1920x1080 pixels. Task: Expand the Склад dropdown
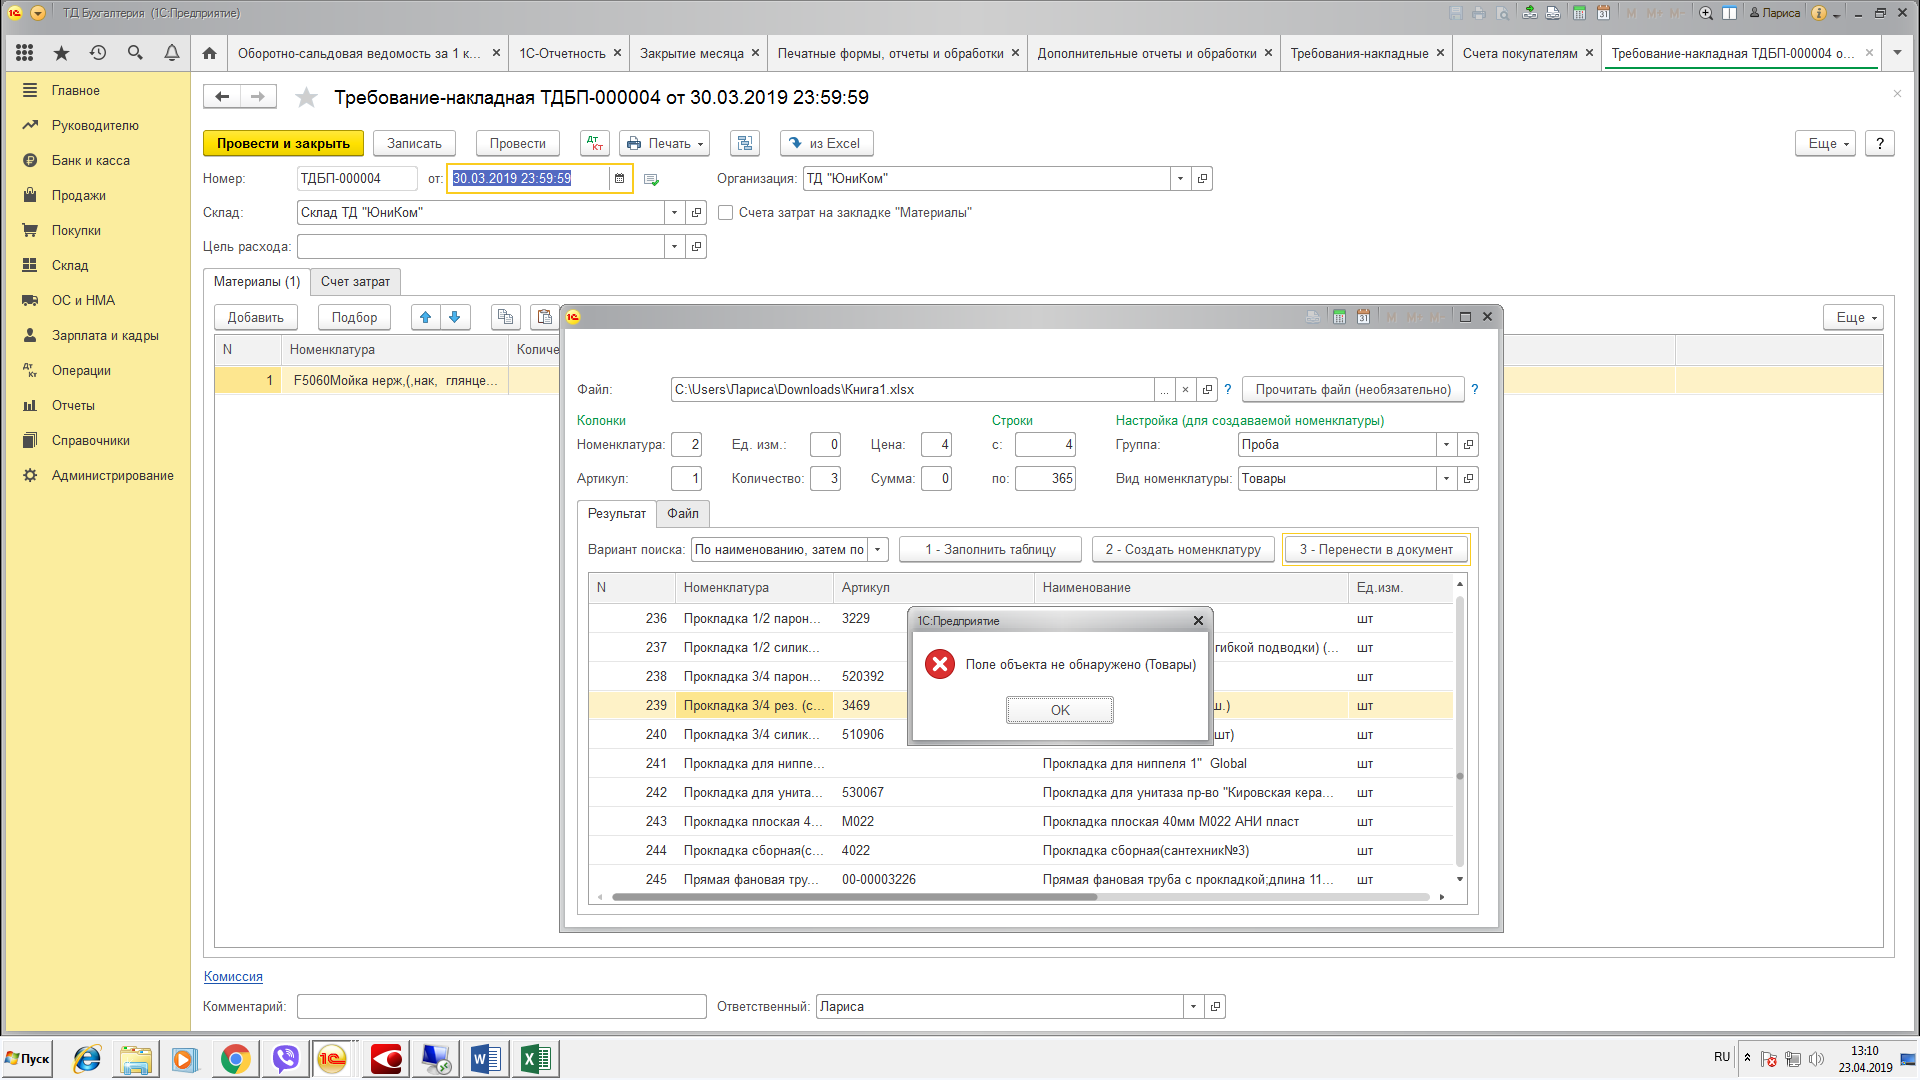(x=675, y=213)
